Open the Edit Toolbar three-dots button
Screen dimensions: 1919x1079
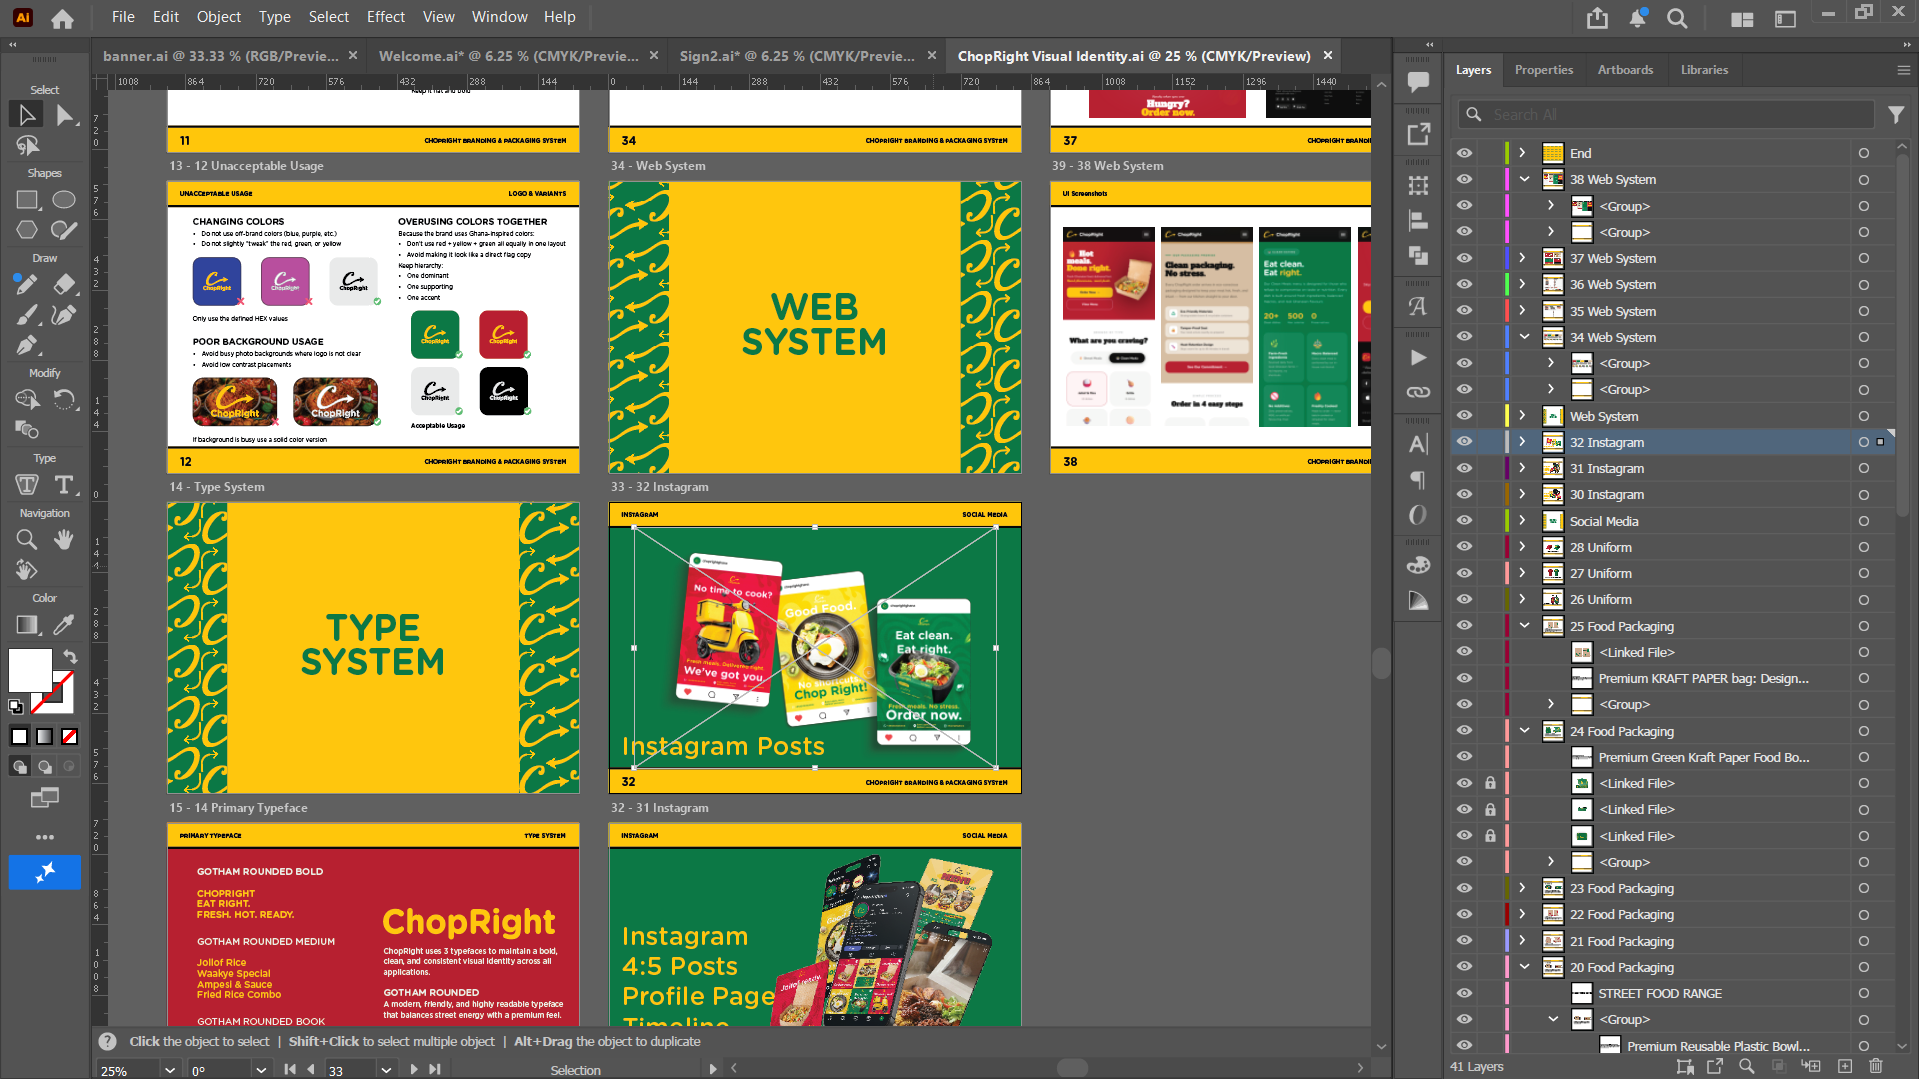(x=45, y=837)
